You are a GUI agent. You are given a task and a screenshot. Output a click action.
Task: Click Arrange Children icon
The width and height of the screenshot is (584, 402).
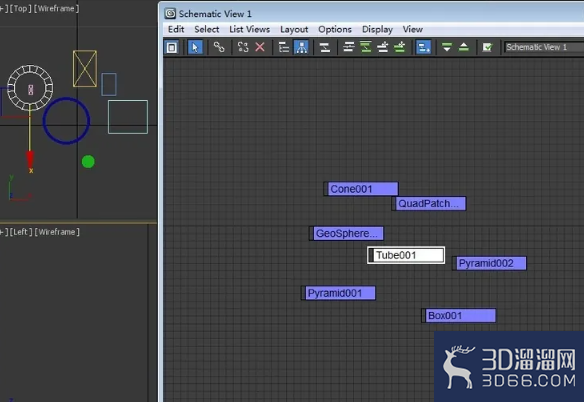[x=349, y=47]
